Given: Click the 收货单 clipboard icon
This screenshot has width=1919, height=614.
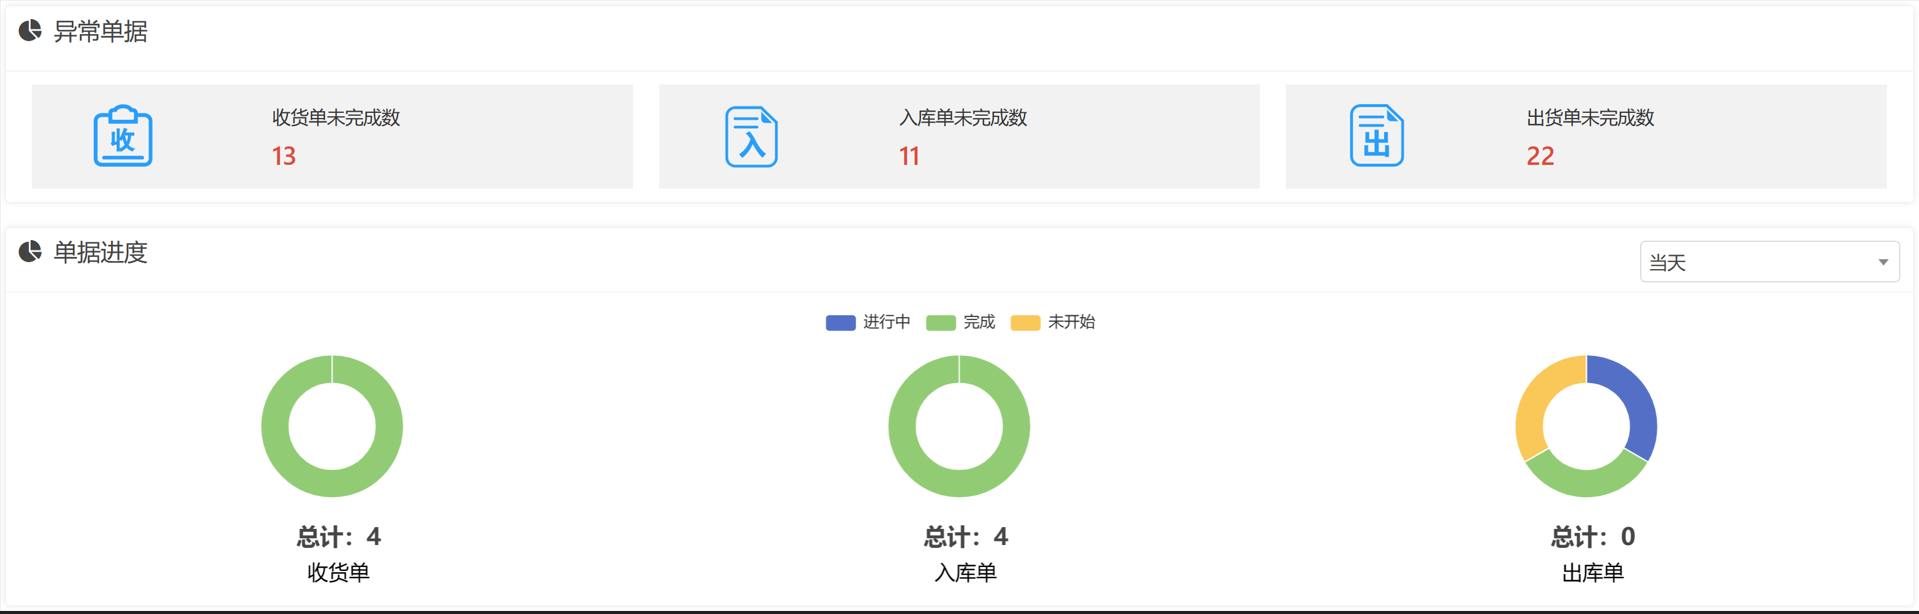Looking at the screenshot, I should [x=123, y=135].
